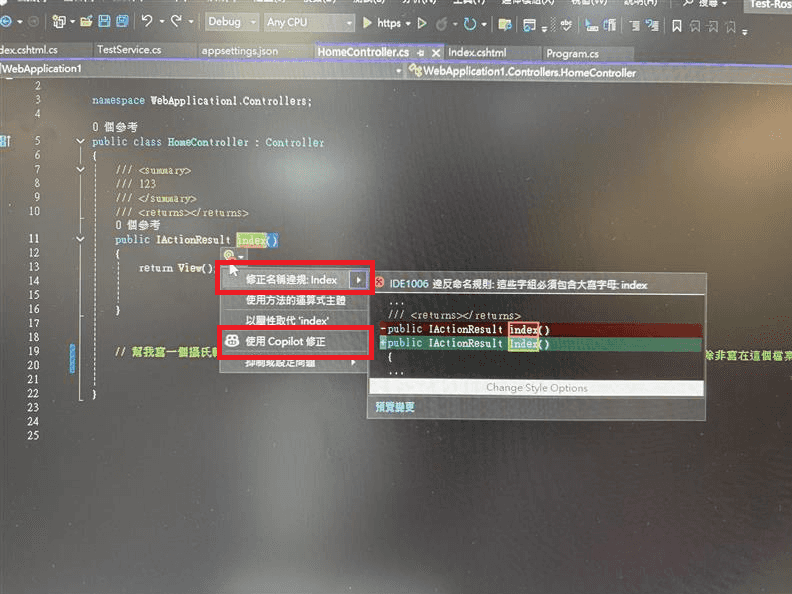Click the Redo arrow icon
792x594 pixels.
coord(176,21)
